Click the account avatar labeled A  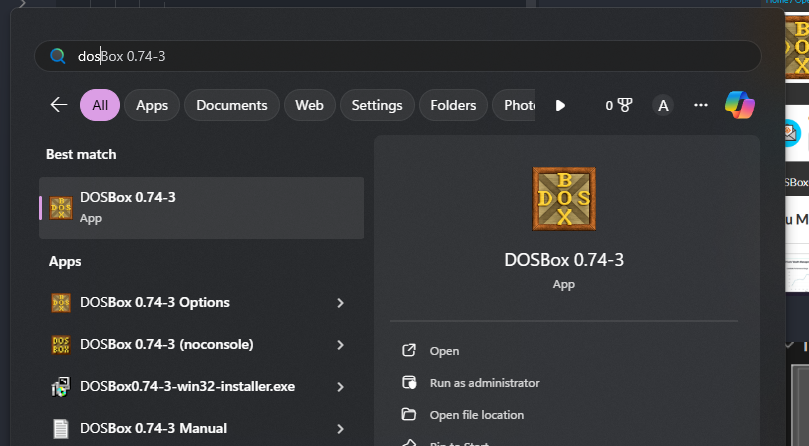tap(662, 105)
